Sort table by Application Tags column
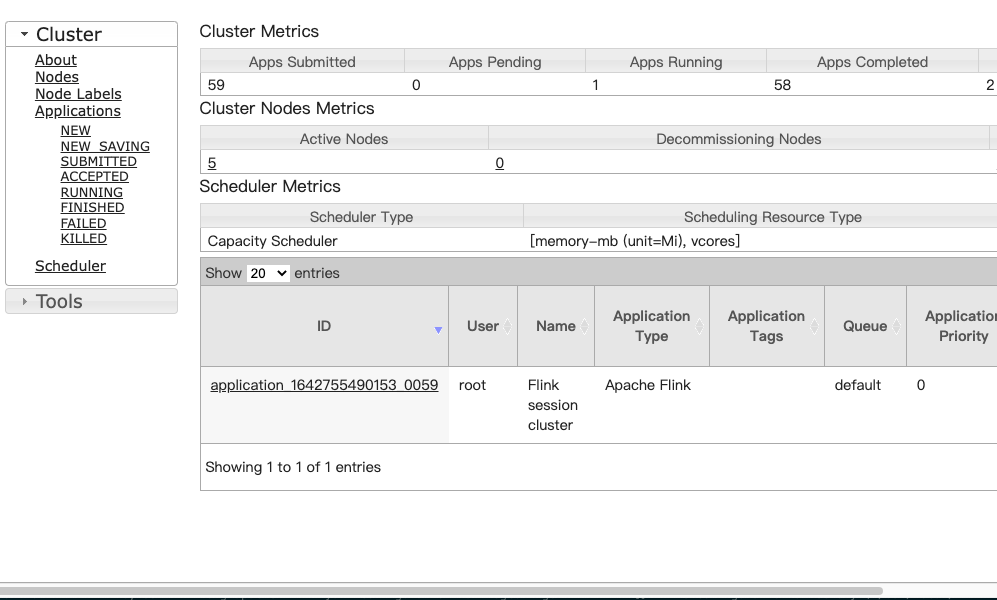The height and width of the screenshot is (600, 997). point(767,326)
